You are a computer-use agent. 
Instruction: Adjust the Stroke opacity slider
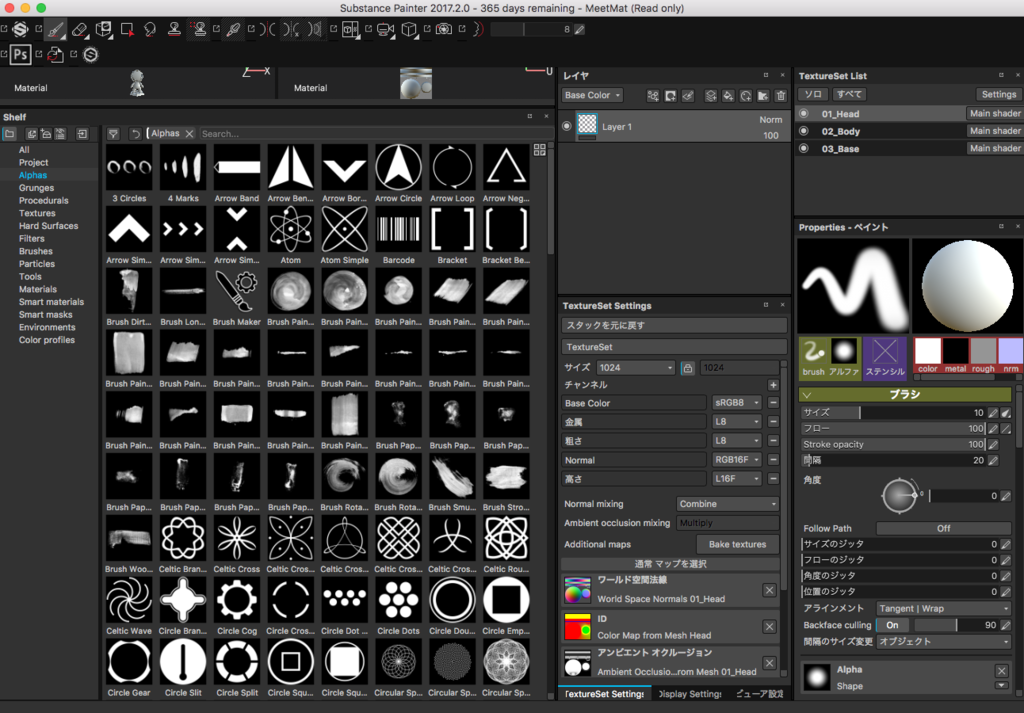[893, 445]
